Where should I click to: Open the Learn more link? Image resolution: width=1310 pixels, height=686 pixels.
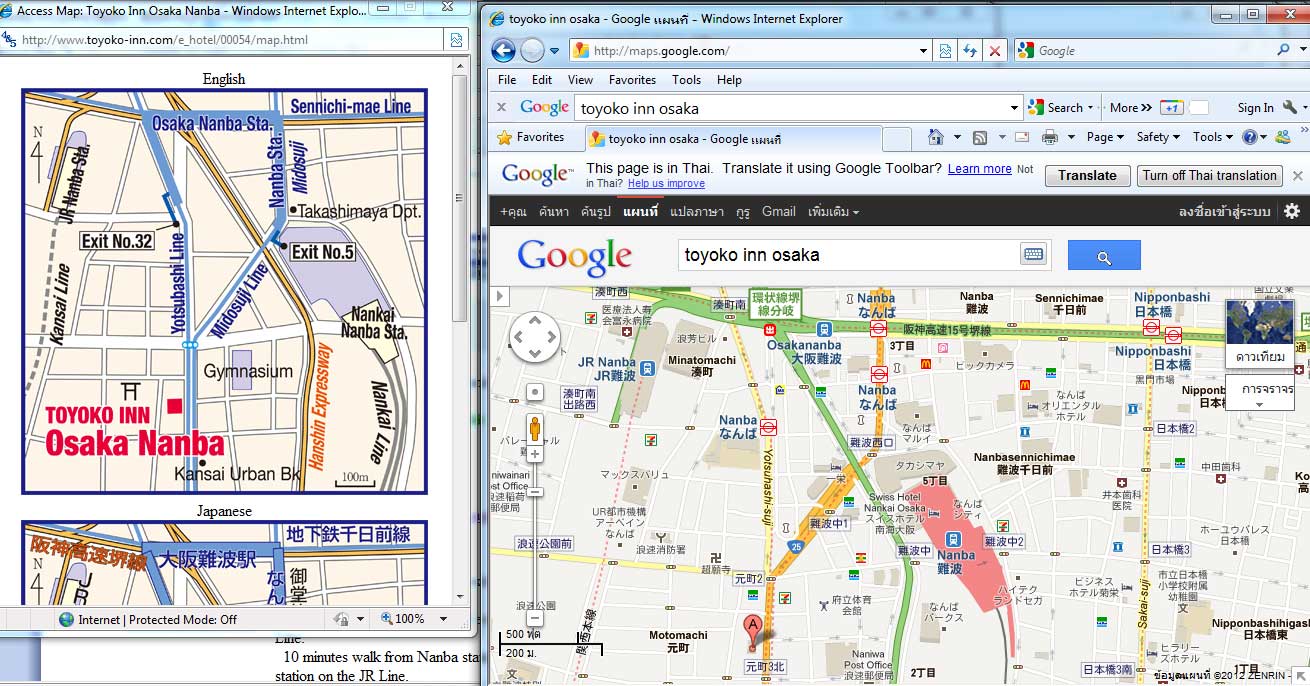click(x=979, y=169)
